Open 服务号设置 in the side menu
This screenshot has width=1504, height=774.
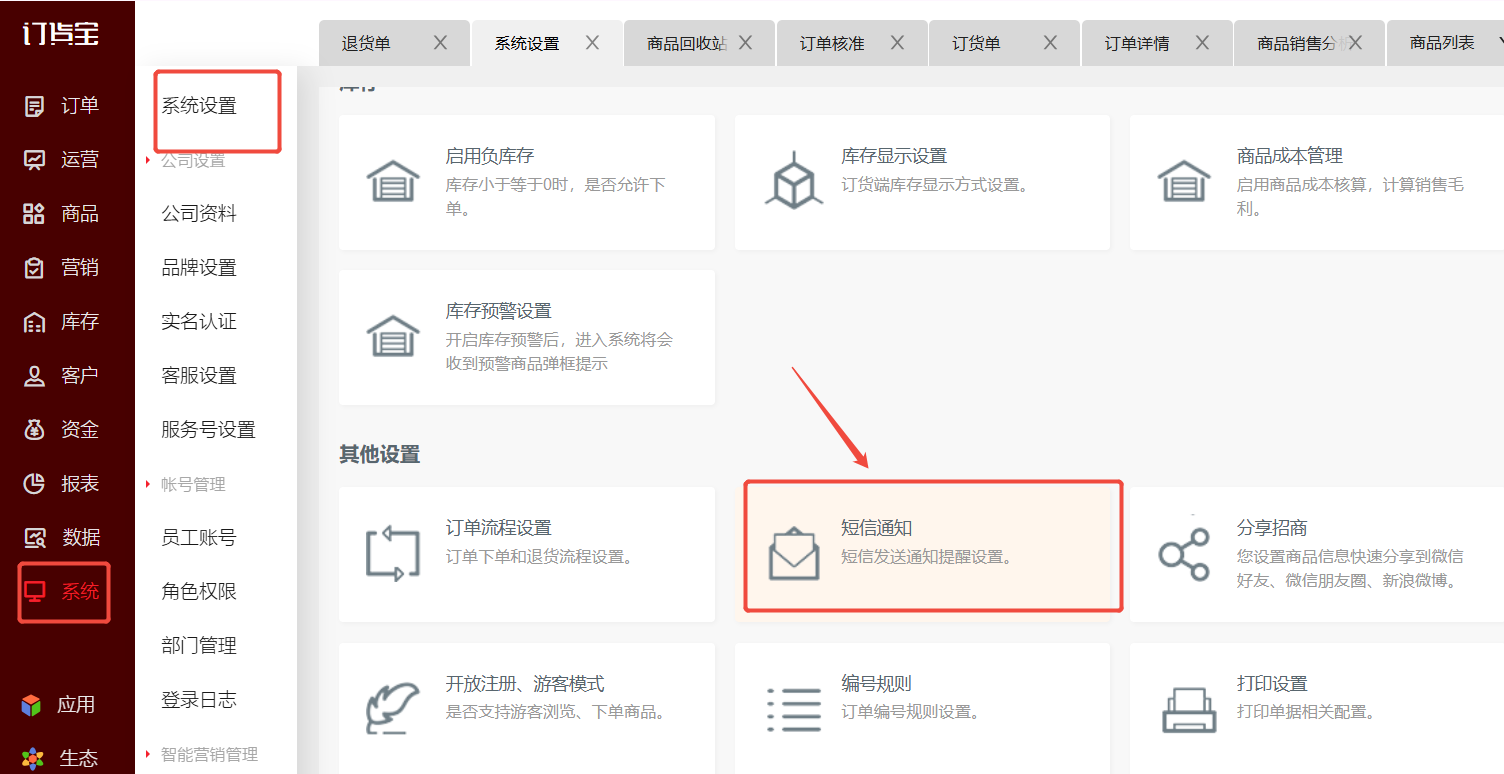tap(208, 430)
